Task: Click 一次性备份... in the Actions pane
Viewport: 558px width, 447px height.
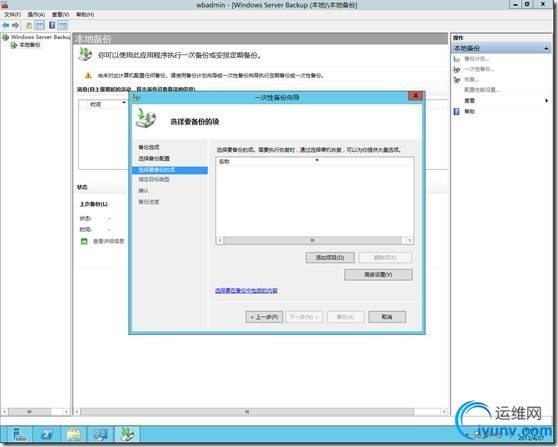Action: [x=479, y=69]
